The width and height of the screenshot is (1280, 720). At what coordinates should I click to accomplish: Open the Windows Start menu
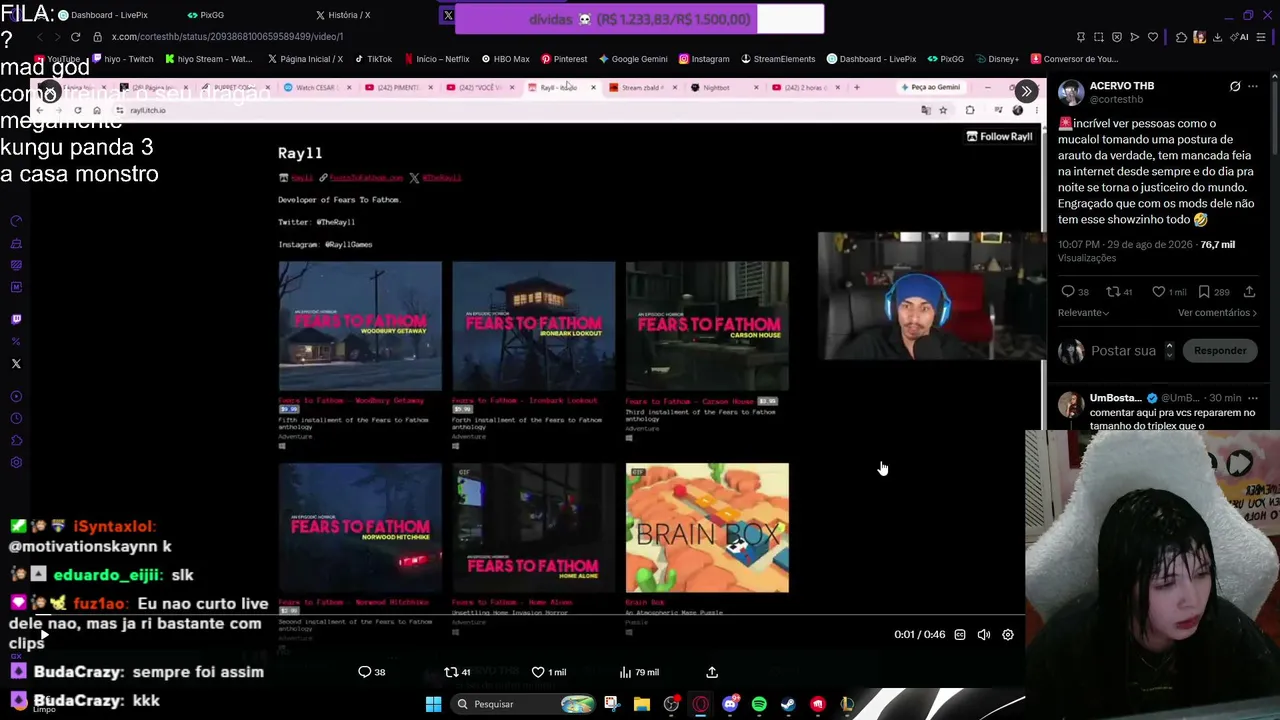coord(433,704)
